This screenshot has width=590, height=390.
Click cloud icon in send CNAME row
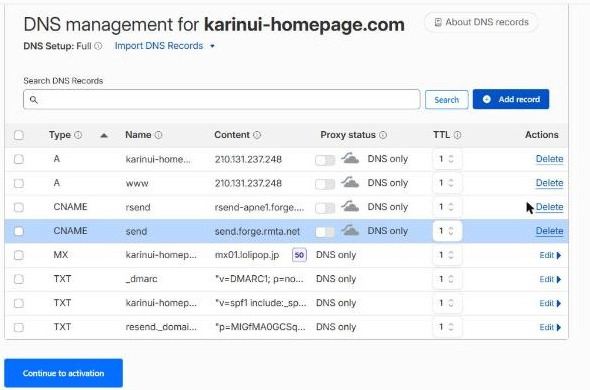pyautogui.click(x=350, y=230)
